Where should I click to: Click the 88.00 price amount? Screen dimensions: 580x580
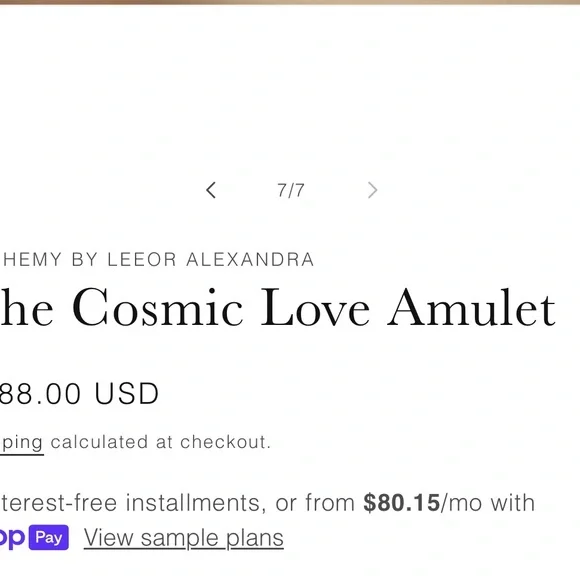point(40,394)
